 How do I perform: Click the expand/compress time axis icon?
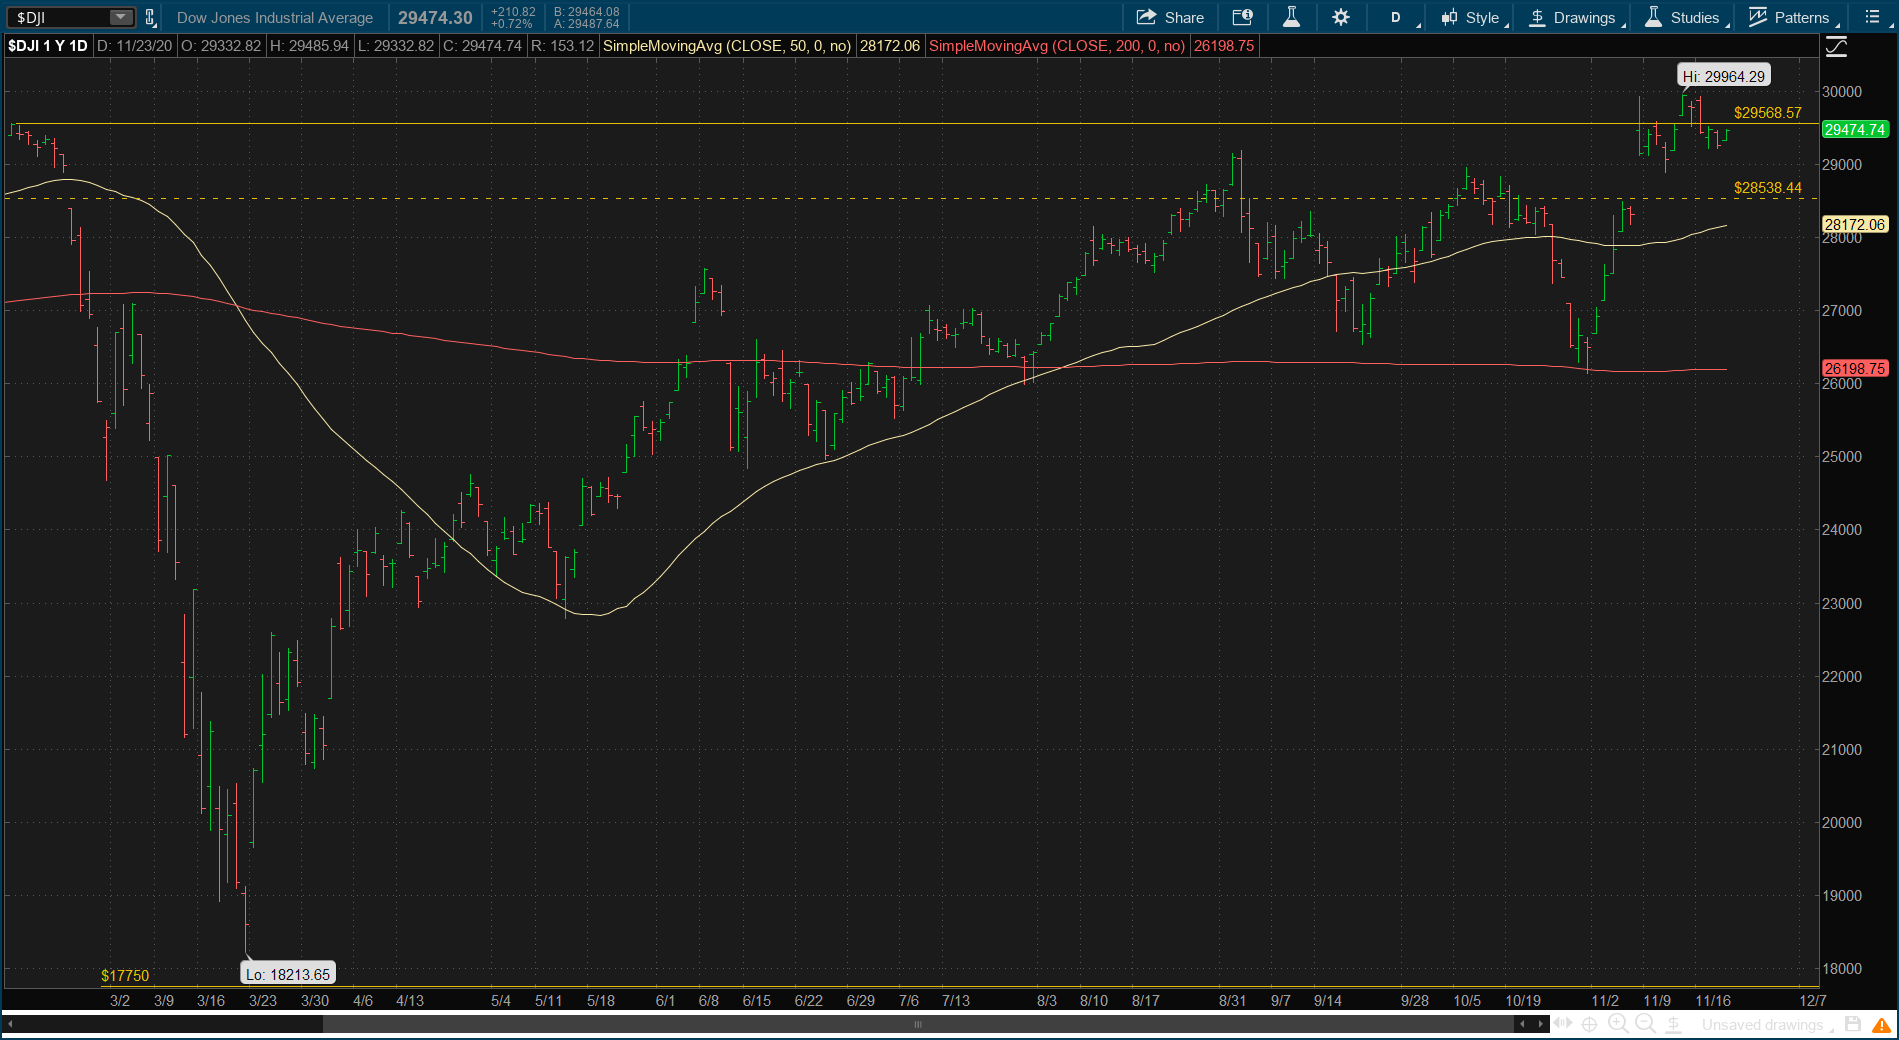click(1563, 1024)
